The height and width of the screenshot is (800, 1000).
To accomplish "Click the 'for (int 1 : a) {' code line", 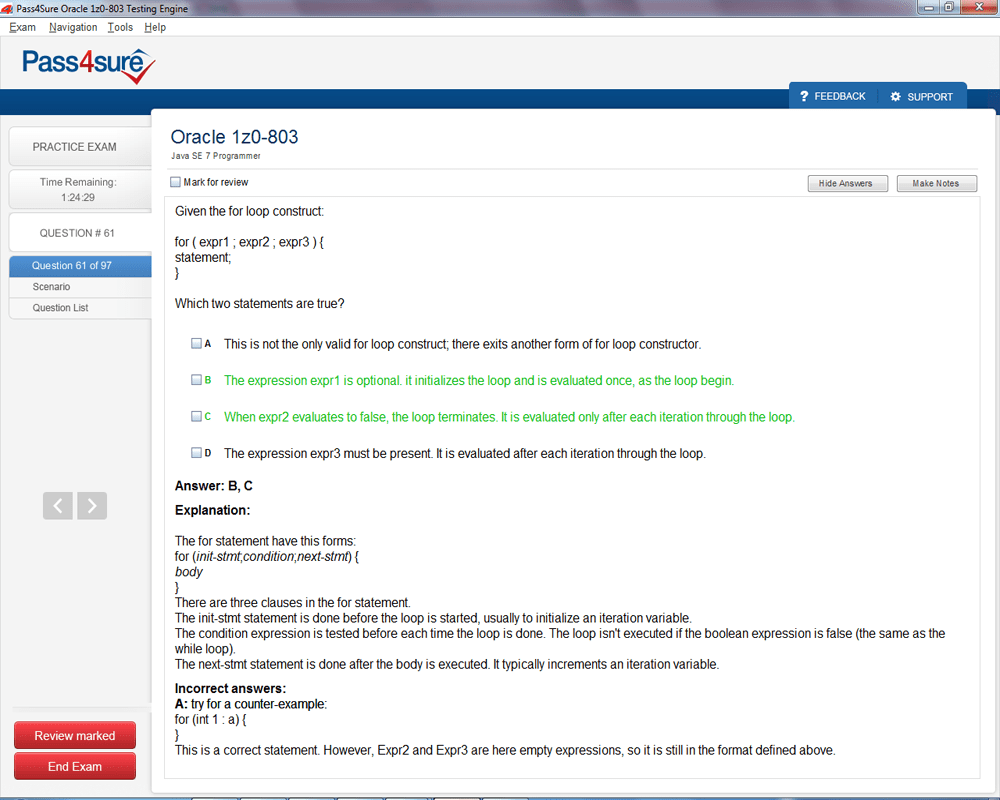I will point(210,719).
